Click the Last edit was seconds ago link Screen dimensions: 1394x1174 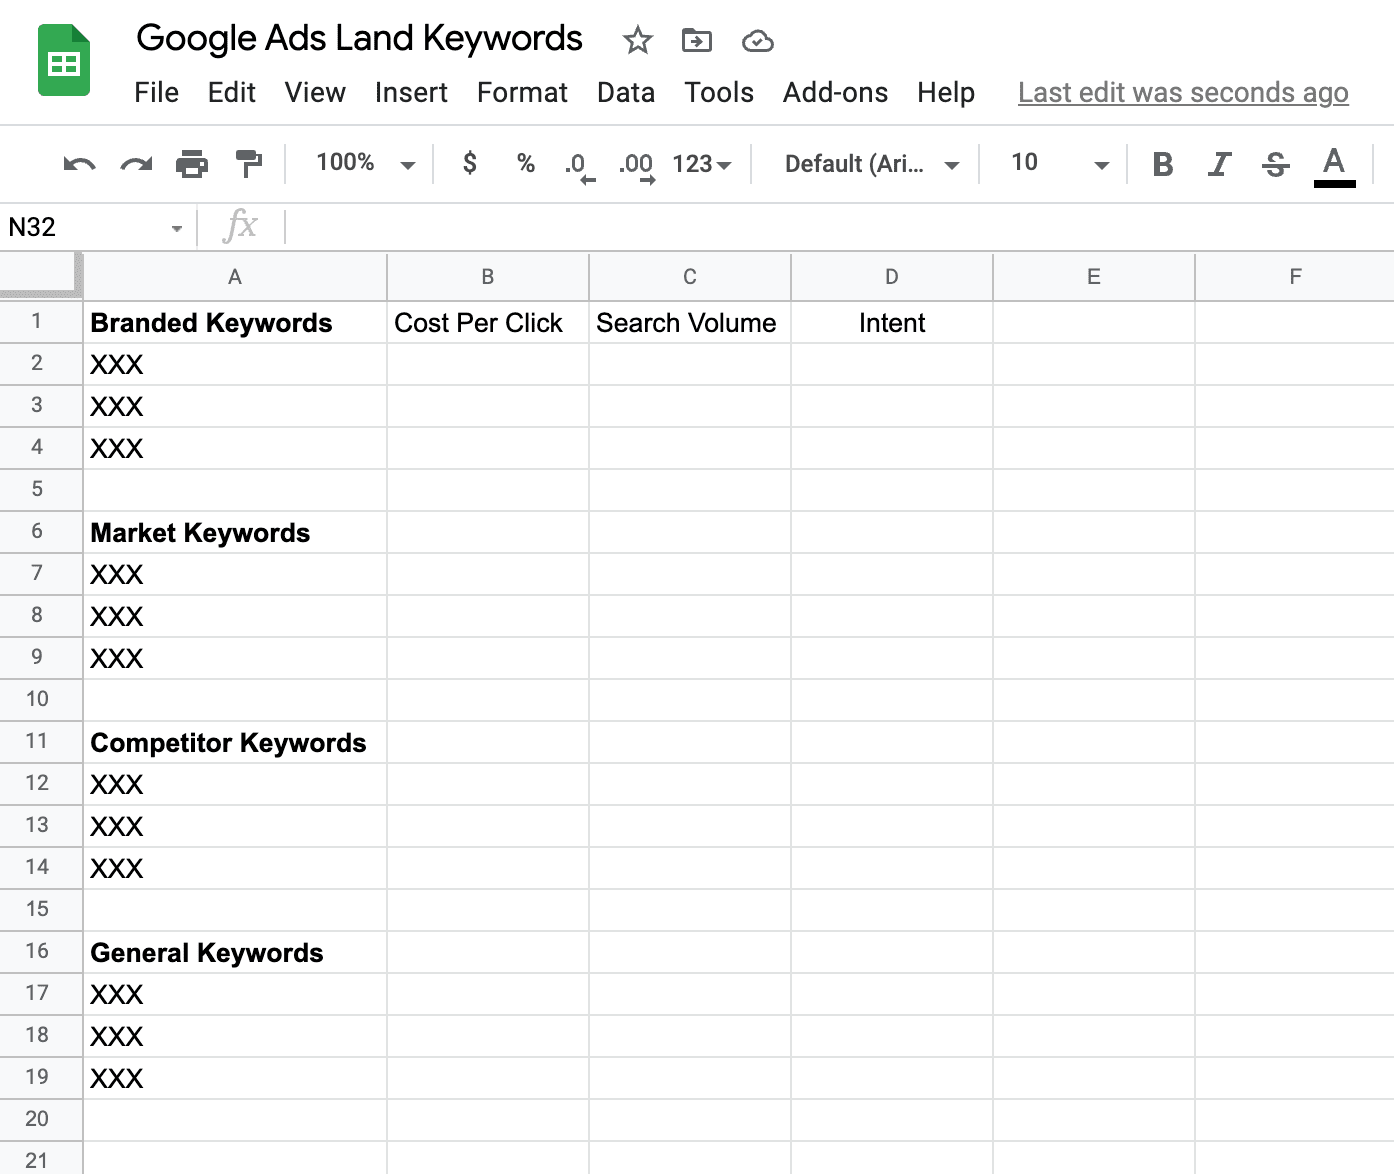pos(1183,93)
